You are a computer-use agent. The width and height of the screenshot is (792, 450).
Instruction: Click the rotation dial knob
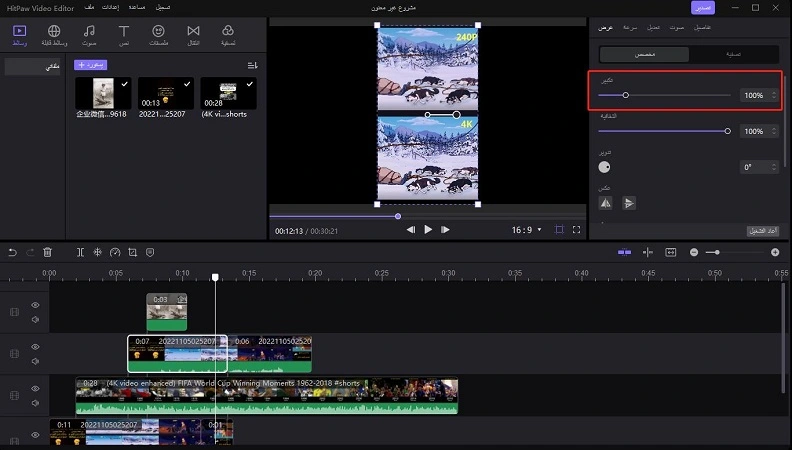pyautogui.click(x=604, y=167)
